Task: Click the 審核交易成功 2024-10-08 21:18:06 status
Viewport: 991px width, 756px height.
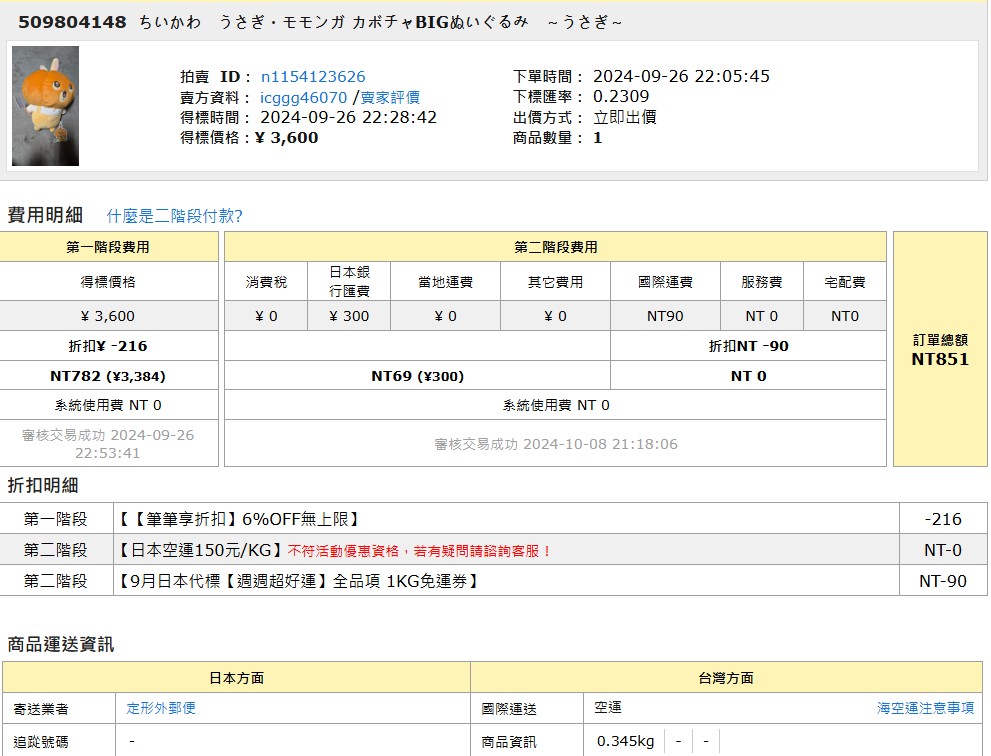Action: click(x=556, y=444)
